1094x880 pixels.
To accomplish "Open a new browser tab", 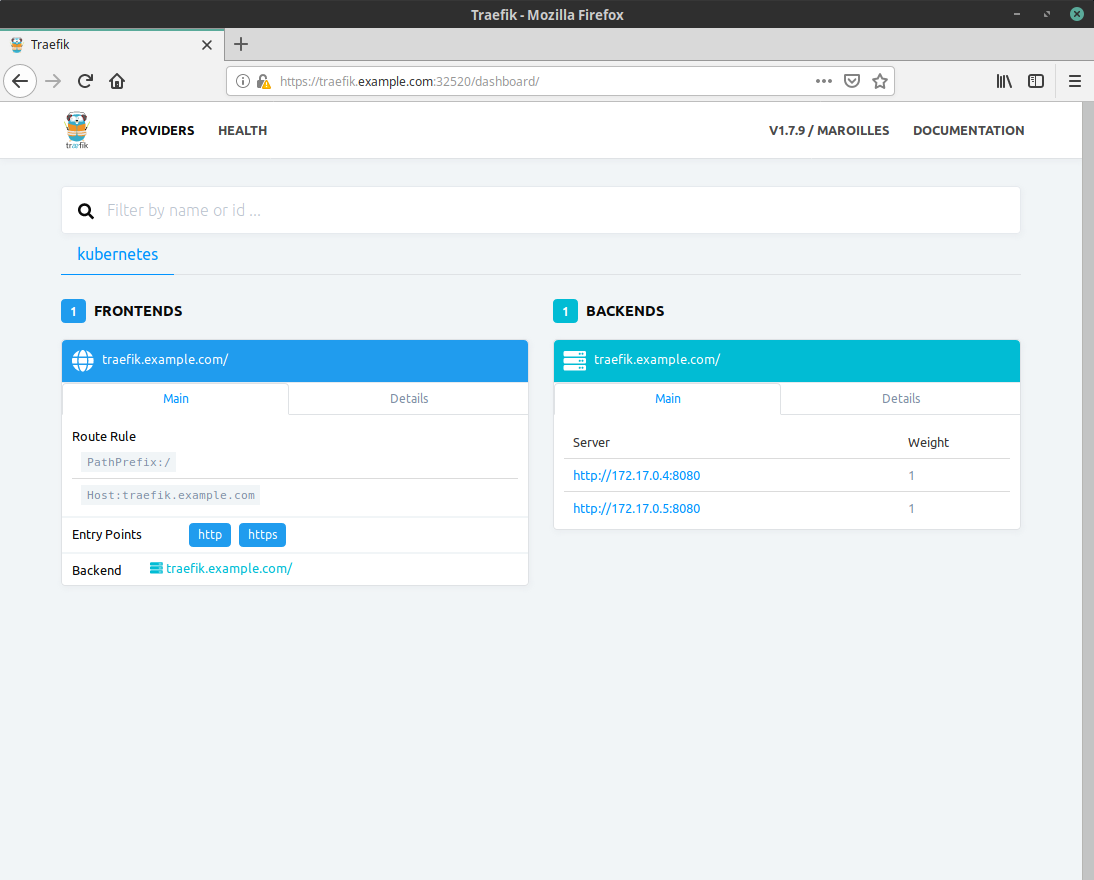I will coord(241,44).
